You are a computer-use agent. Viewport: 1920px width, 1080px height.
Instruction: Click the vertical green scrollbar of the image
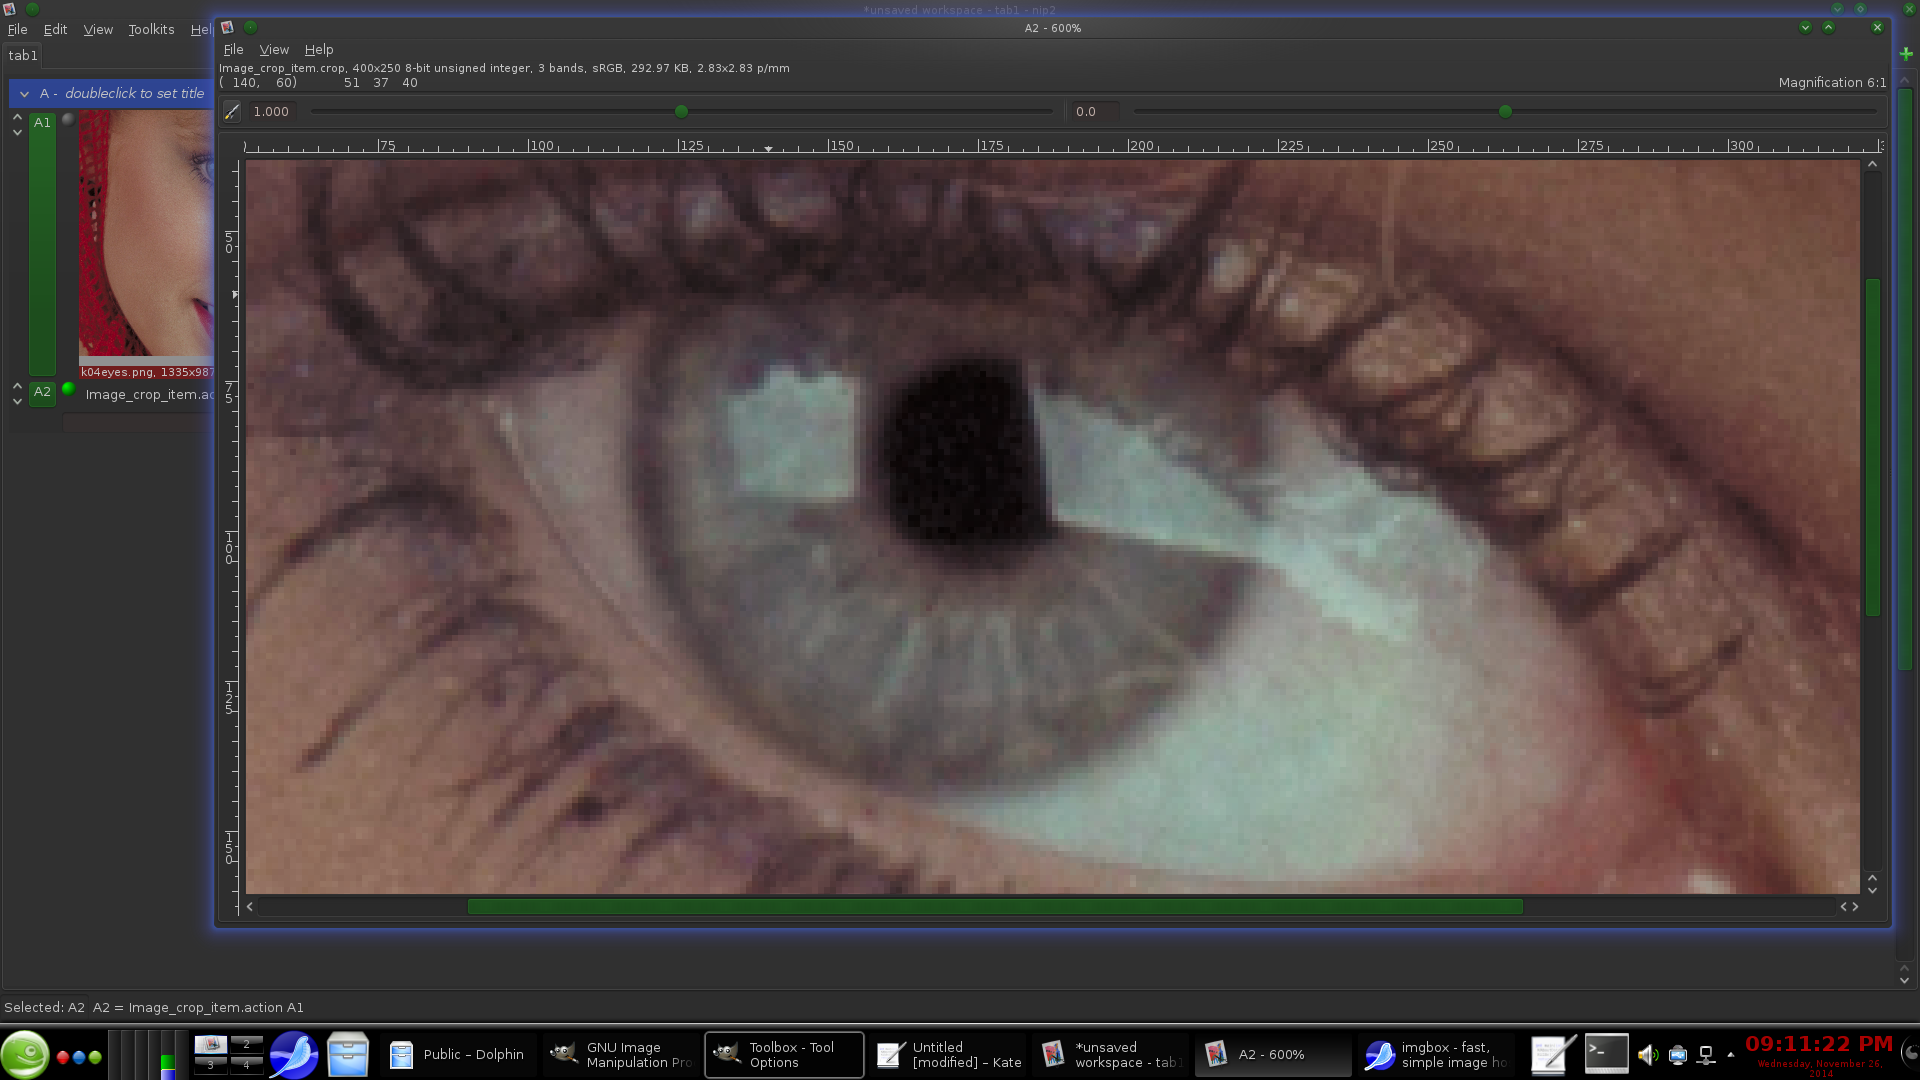pyautogui.click(x=1873, y=447)
